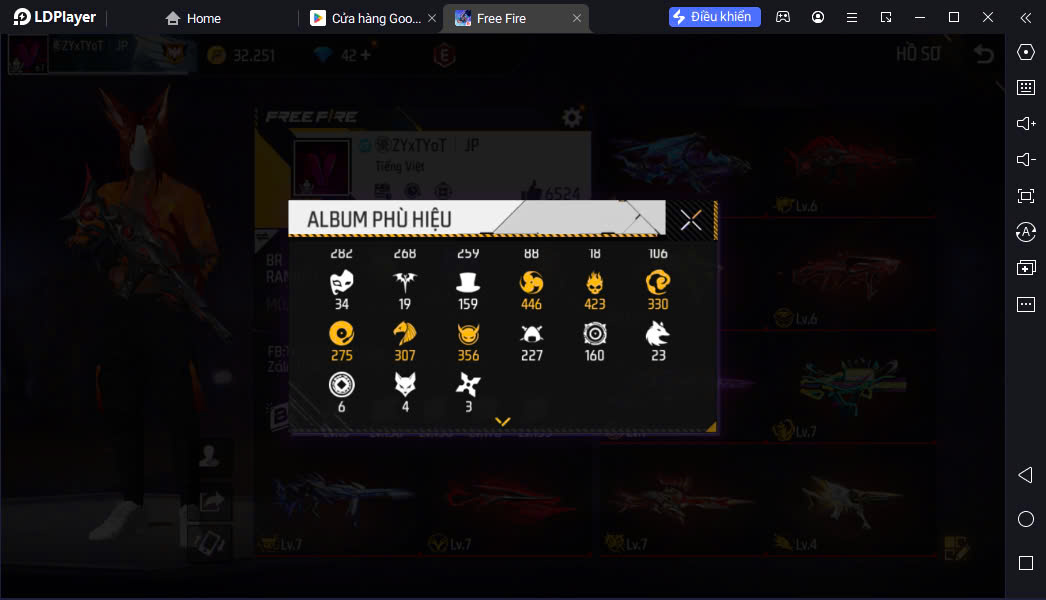Open the LDPlayer hamburger menu
Image resolution: width=1046 pixels, height=600 pixels.
click(852, 18)
